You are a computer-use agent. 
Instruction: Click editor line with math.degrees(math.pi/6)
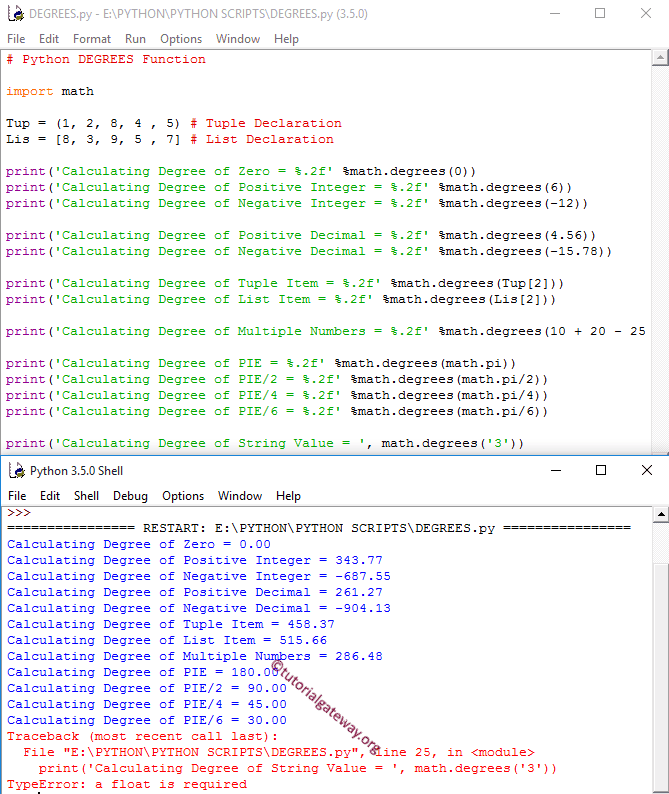click(x=277, y=412)
